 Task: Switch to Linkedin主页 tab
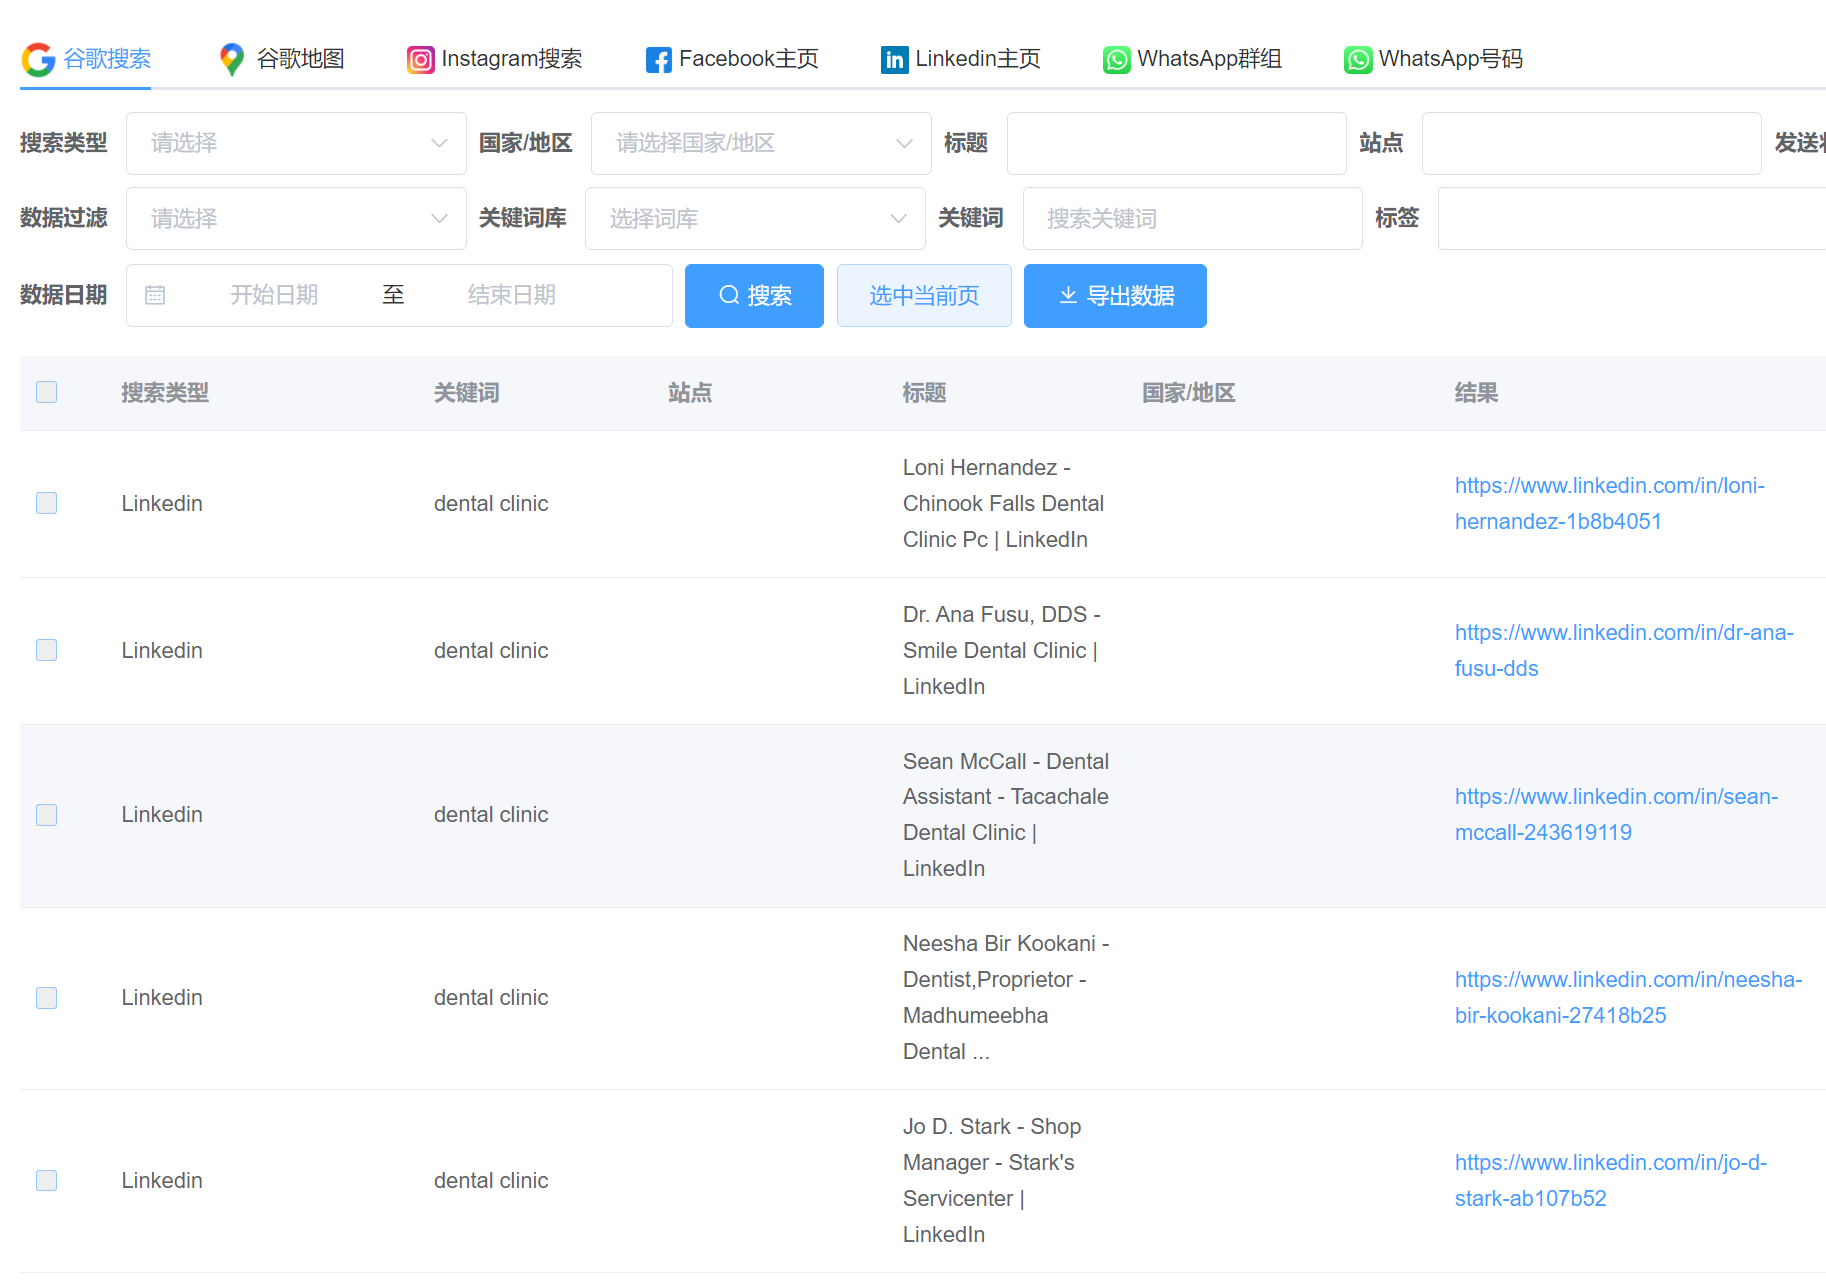tap(962, 59)
